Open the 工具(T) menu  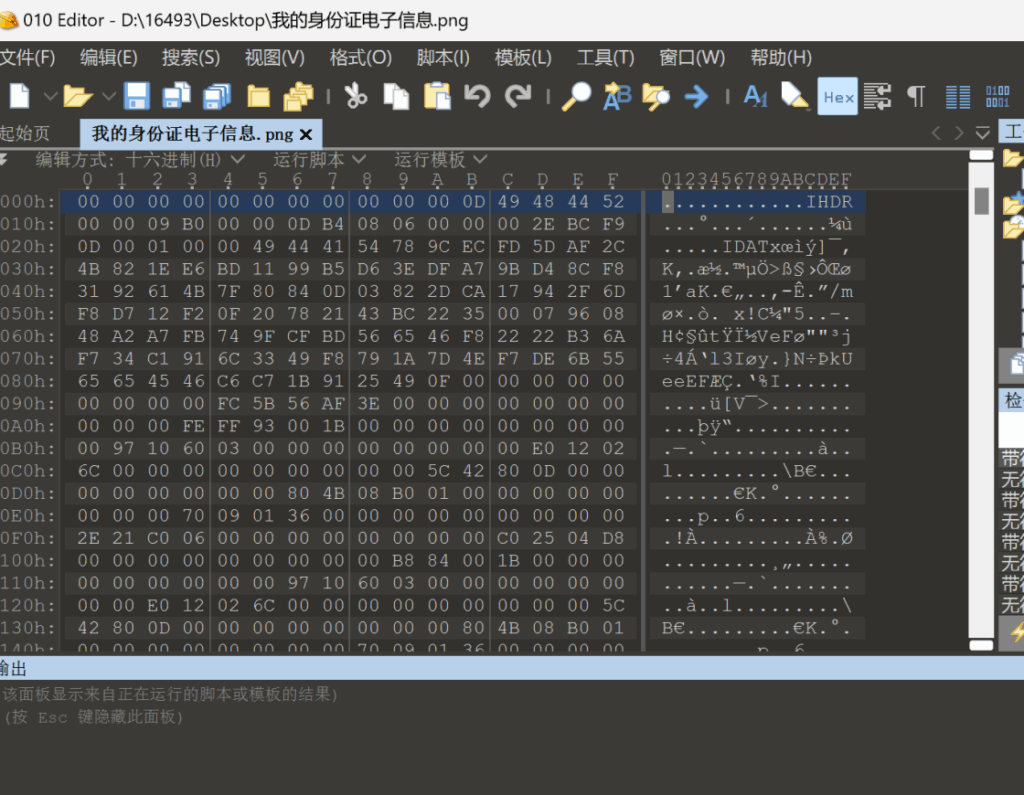pos(605,57)
